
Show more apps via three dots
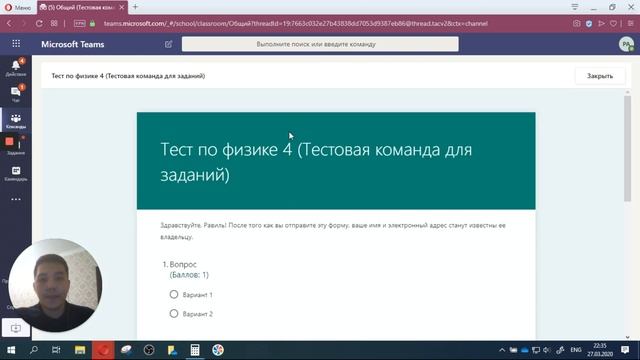click(16, 199)
